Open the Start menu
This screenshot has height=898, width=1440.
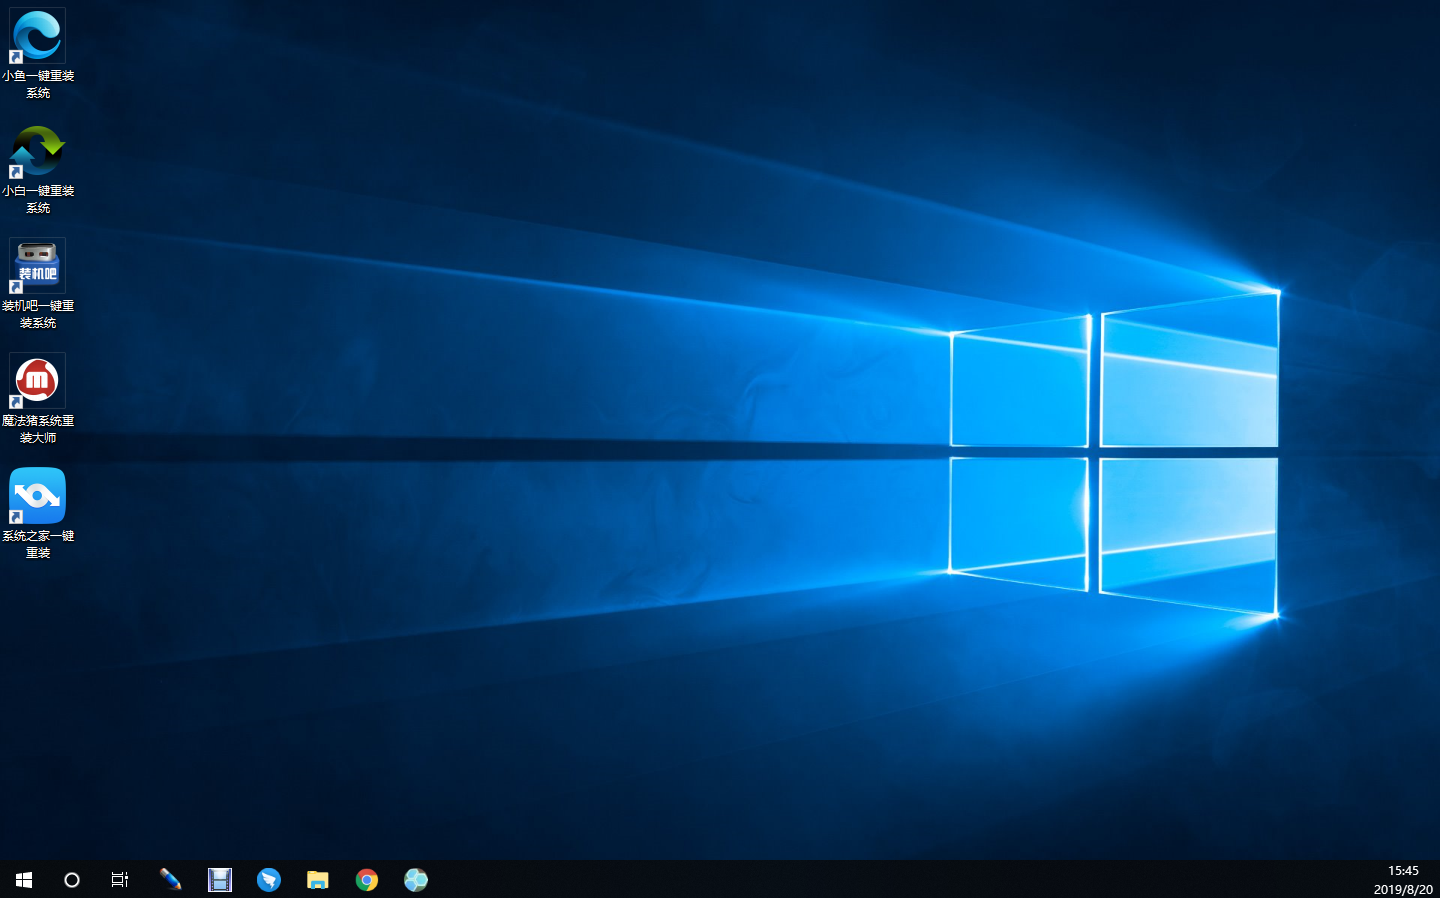click(x=22, y=879)
